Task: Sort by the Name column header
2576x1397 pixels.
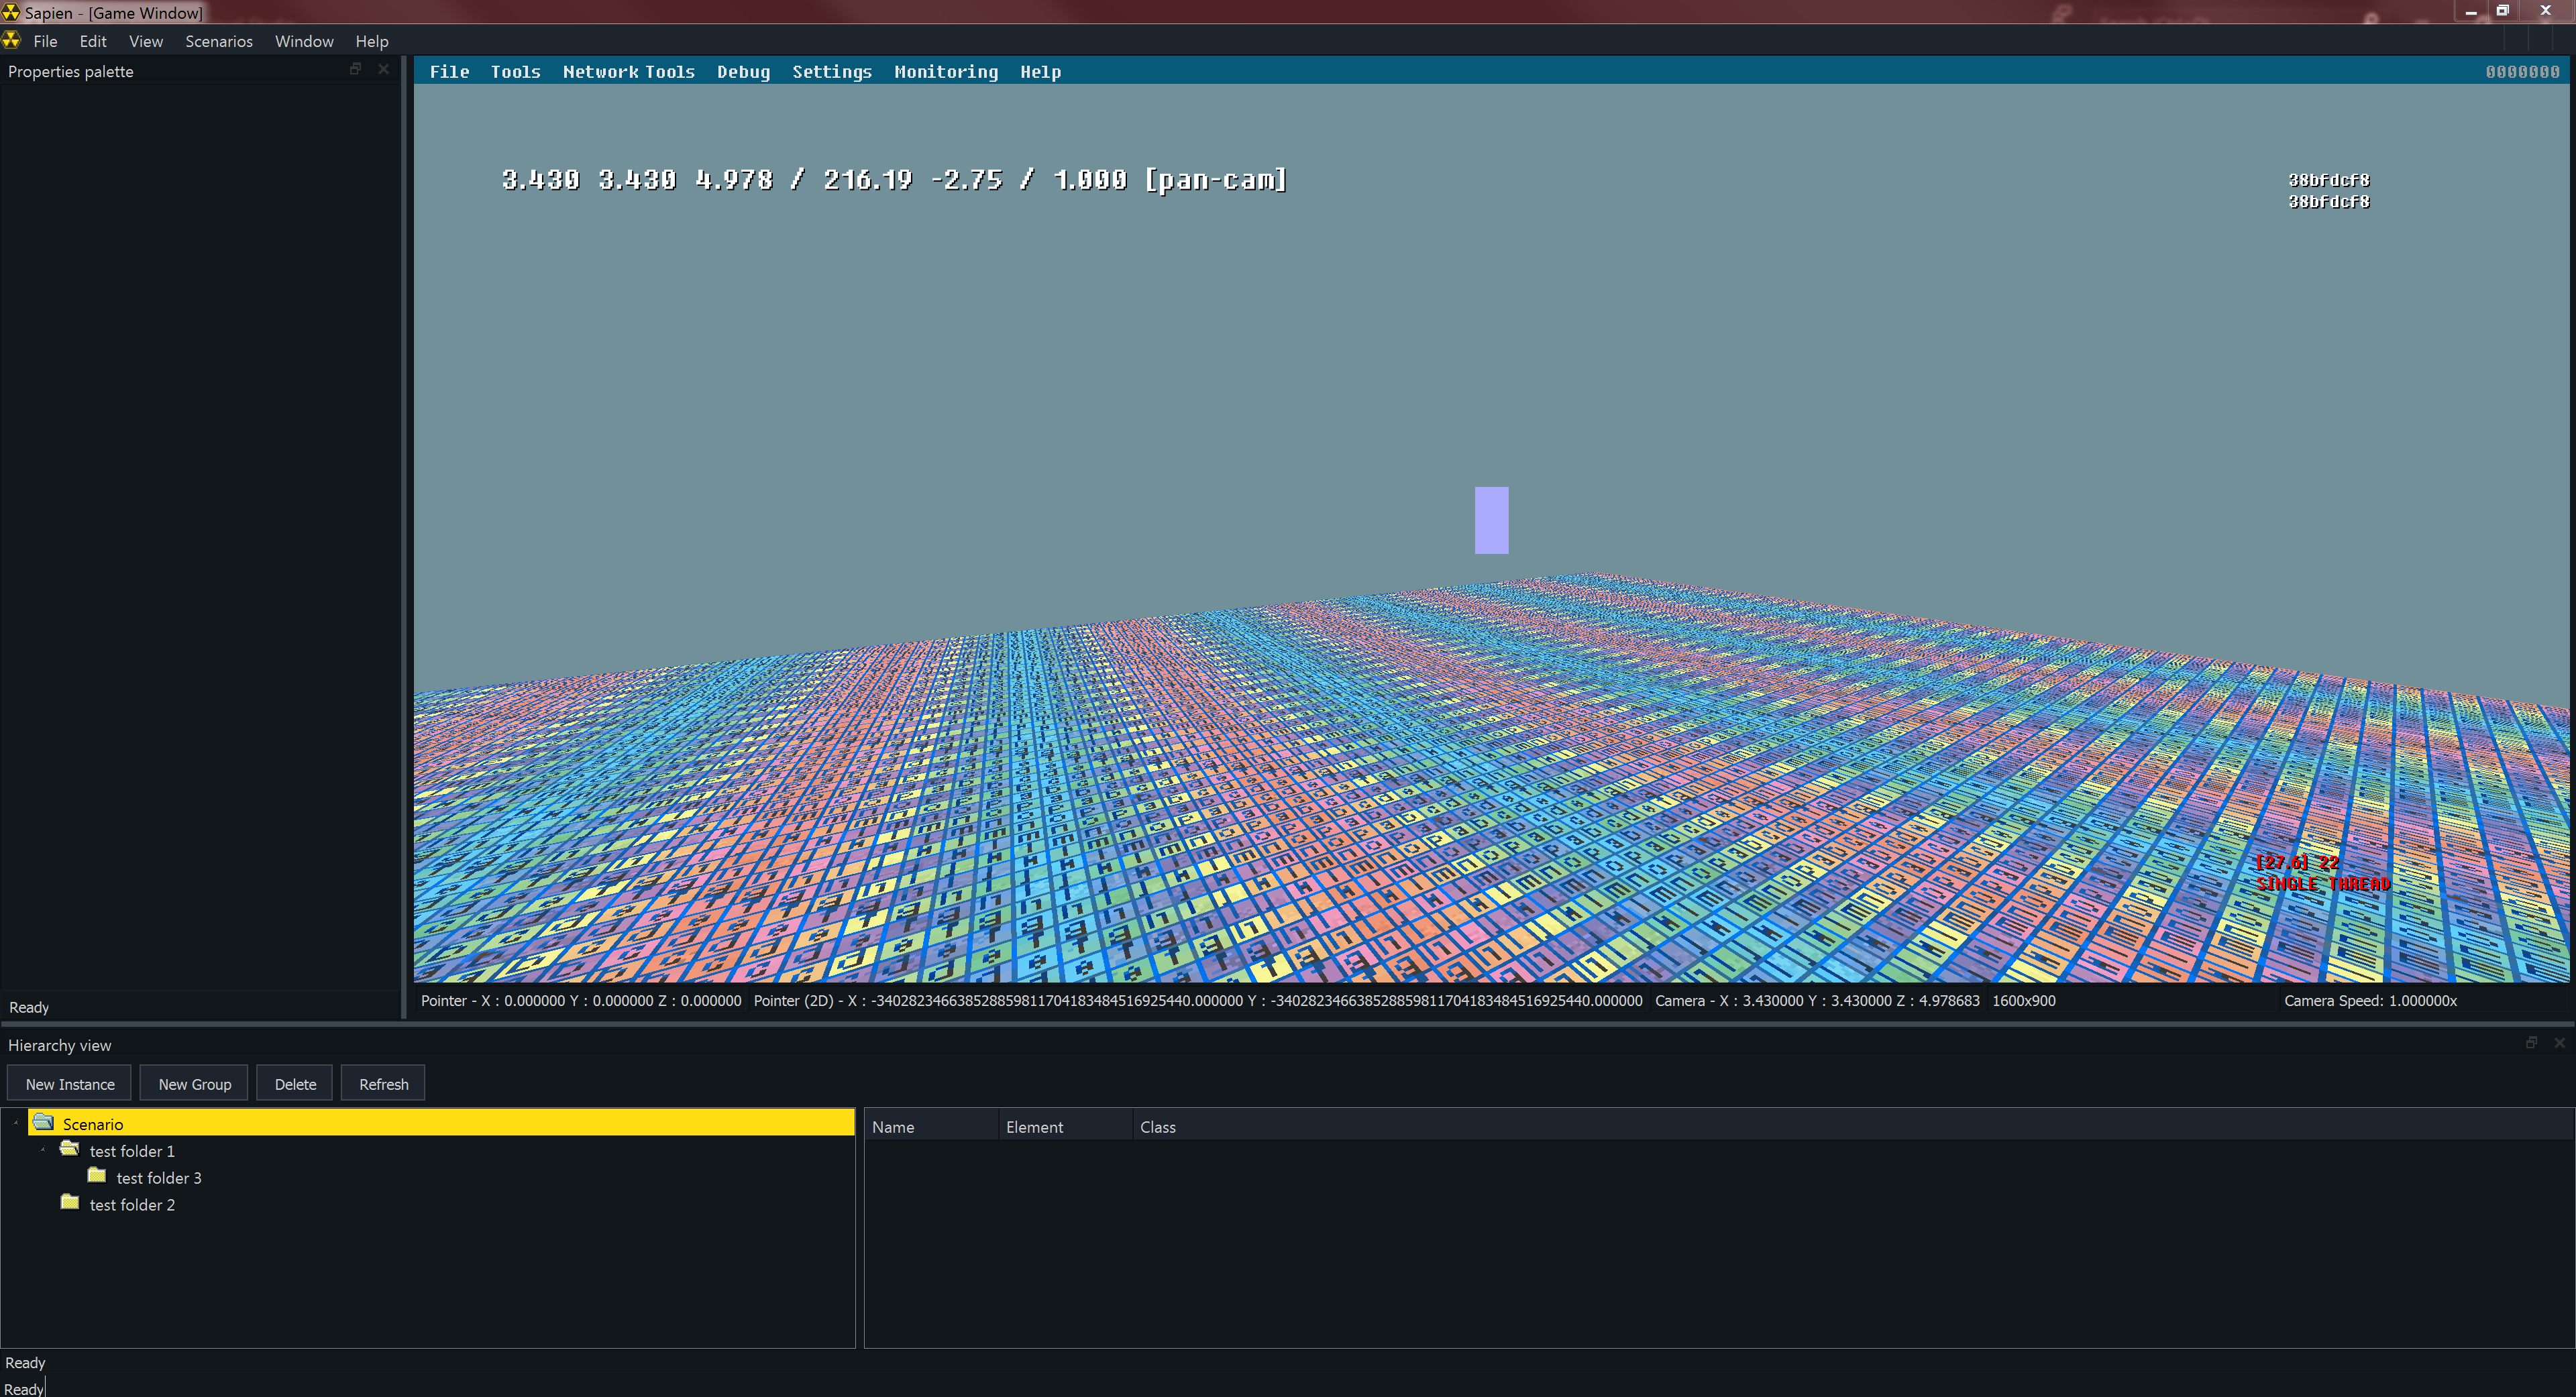Action: click(x=931, y=1127)
